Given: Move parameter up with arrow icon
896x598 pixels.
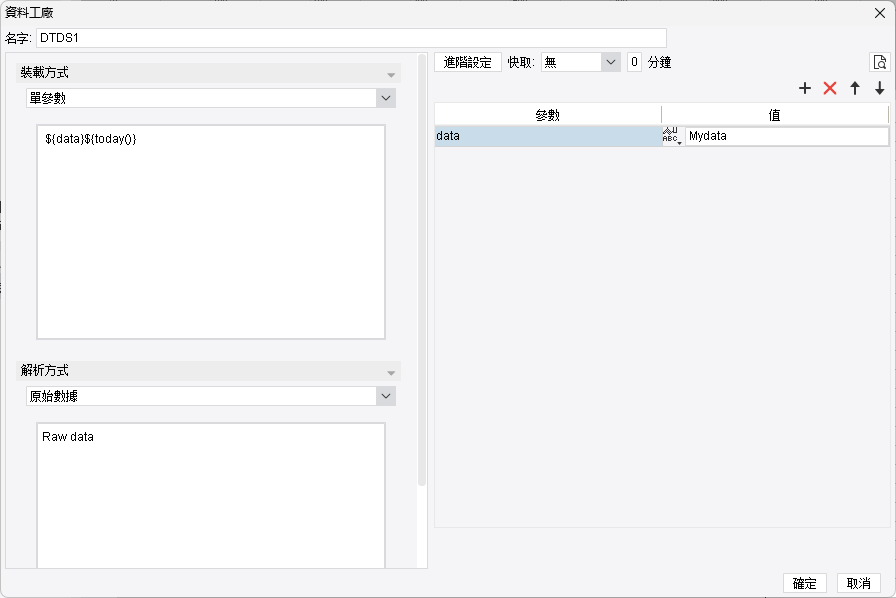Looking at the screenshot, I should (855, 88).
